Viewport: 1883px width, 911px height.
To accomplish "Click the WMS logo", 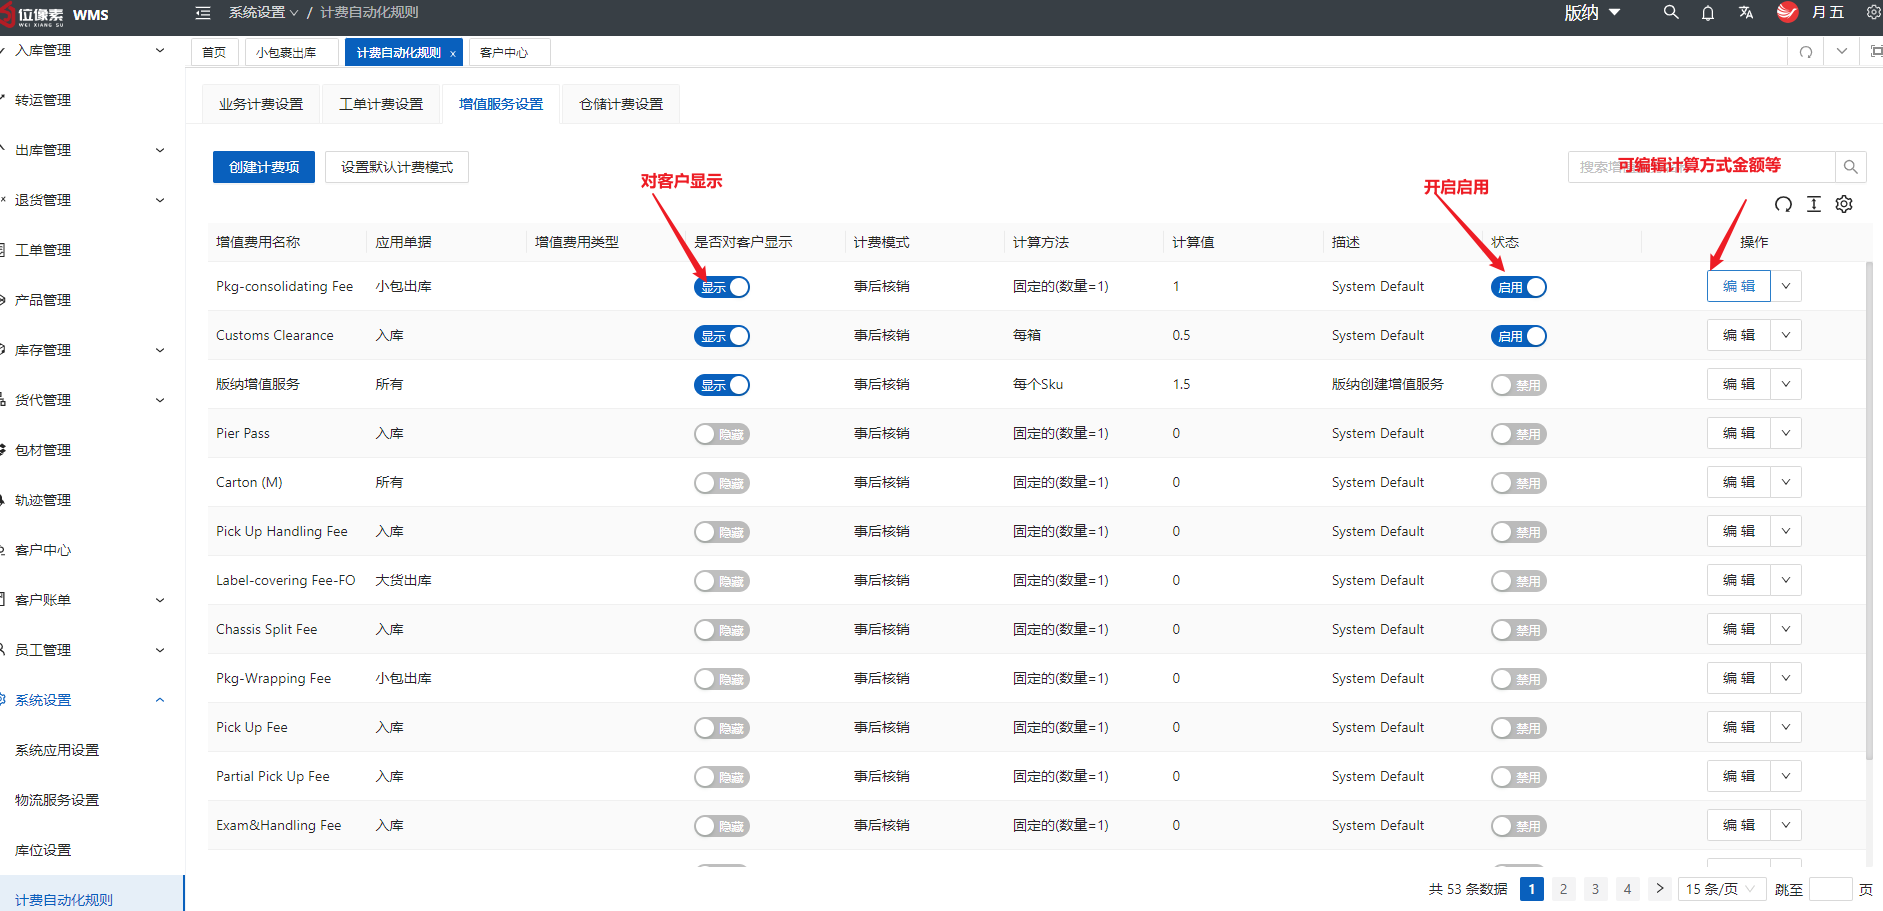I will pyautogui.click(x=55, y=15).
